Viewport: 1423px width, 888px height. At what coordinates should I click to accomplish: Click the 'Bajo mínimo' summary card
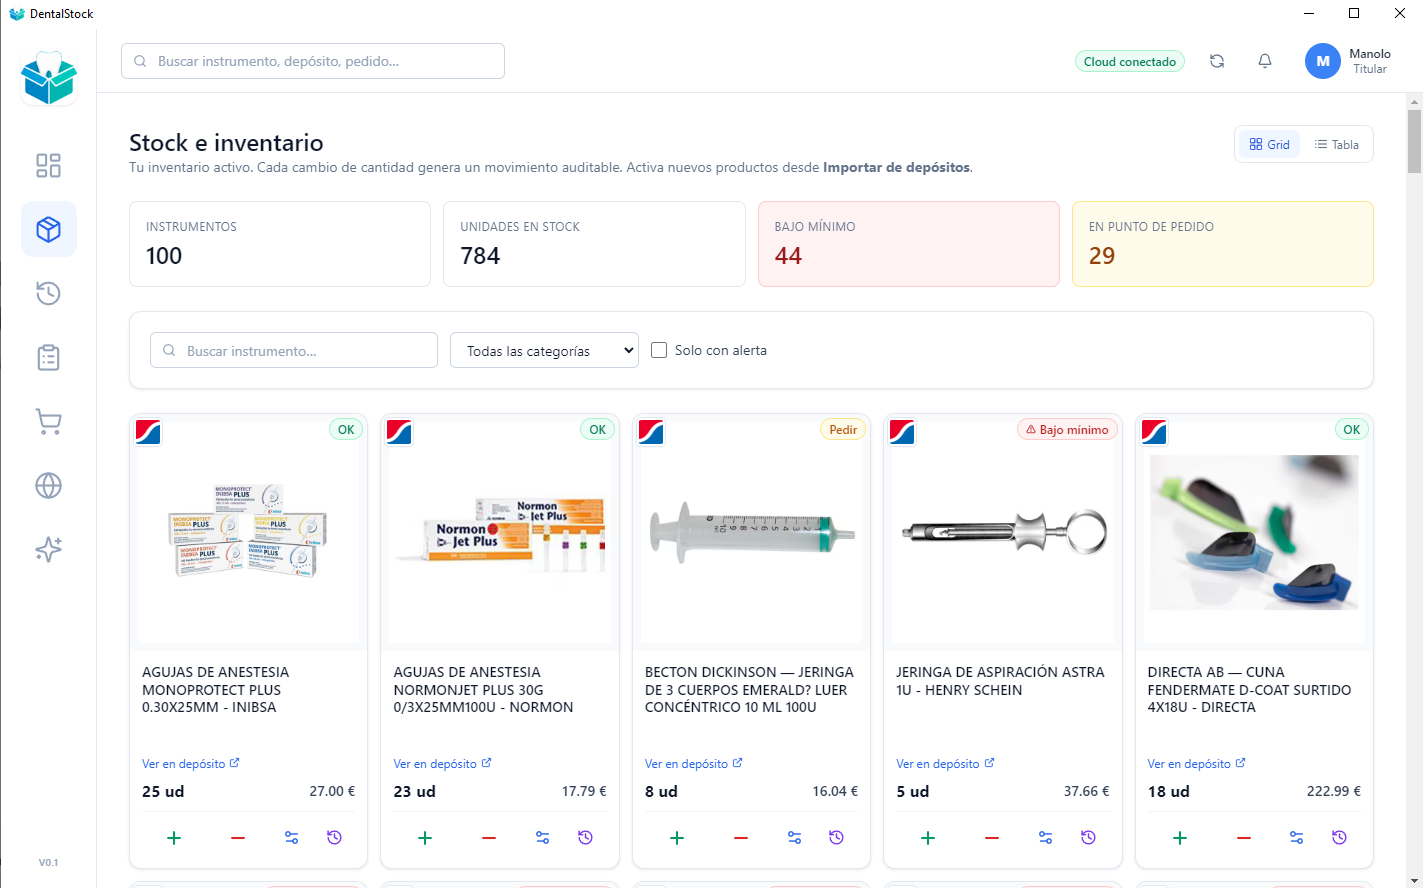coord(909,244)
